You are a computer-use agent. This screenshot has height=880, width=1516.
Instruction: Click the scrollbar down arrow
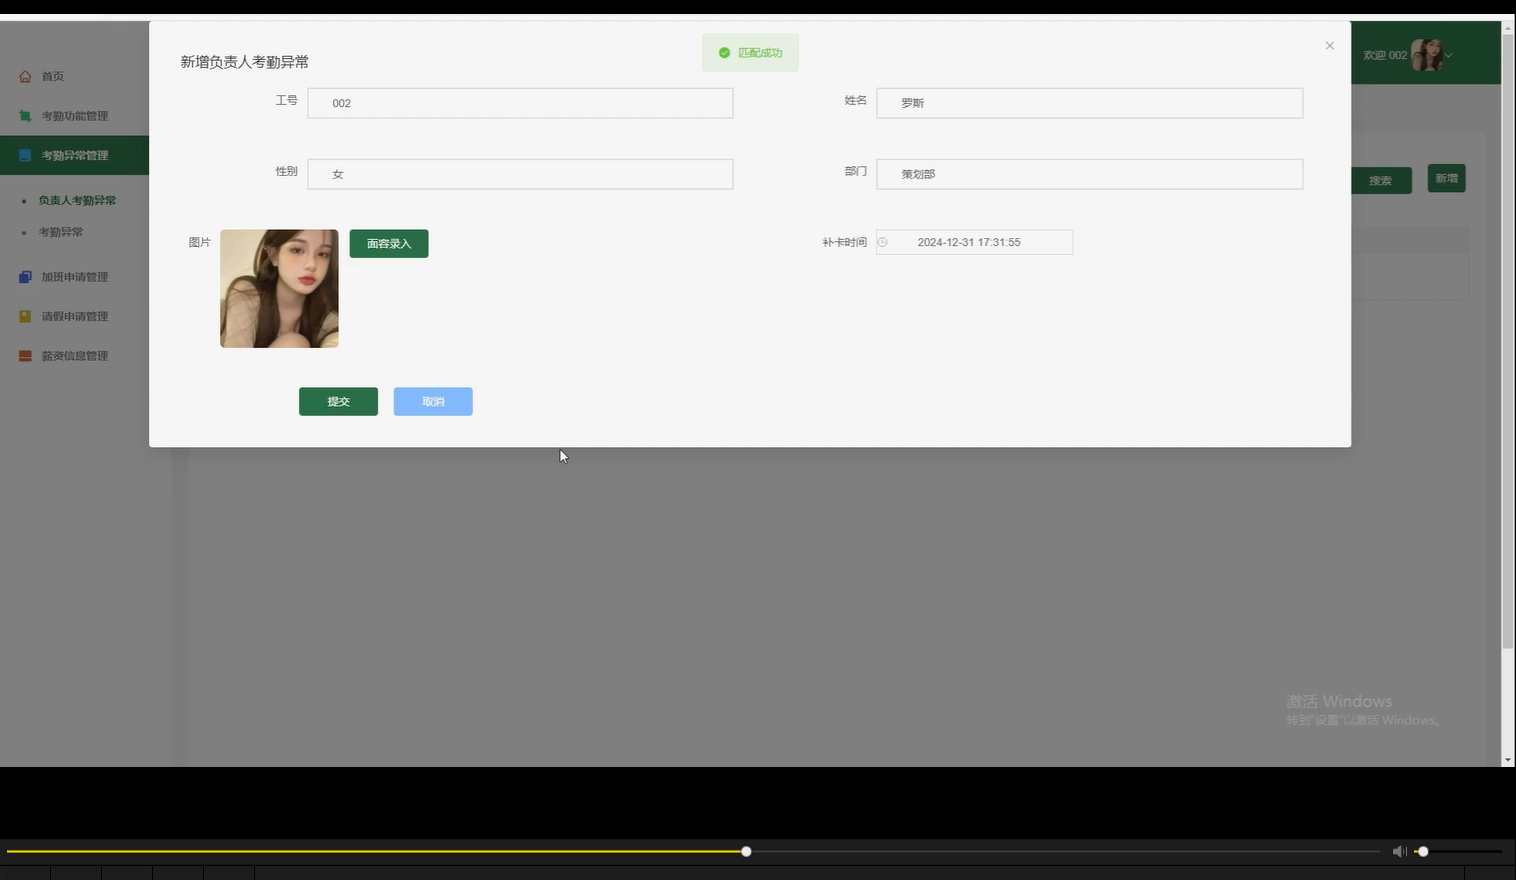[x=1508, y=760]
